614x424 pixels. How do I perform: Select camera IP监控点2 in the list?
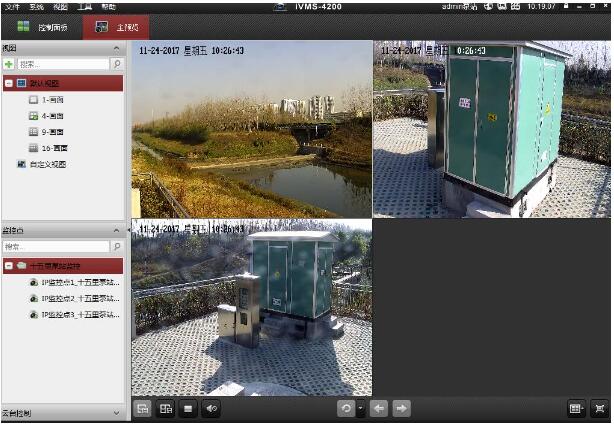click(x=73, y=298)
